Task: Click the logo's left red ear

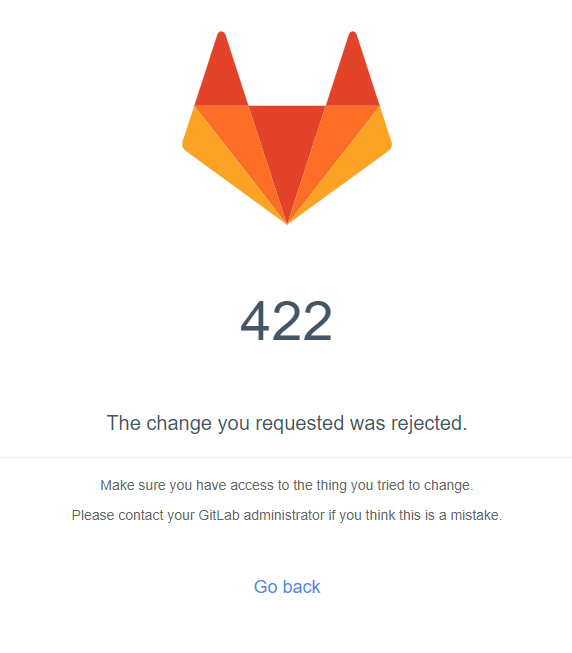Action: (x=221, y=73)
